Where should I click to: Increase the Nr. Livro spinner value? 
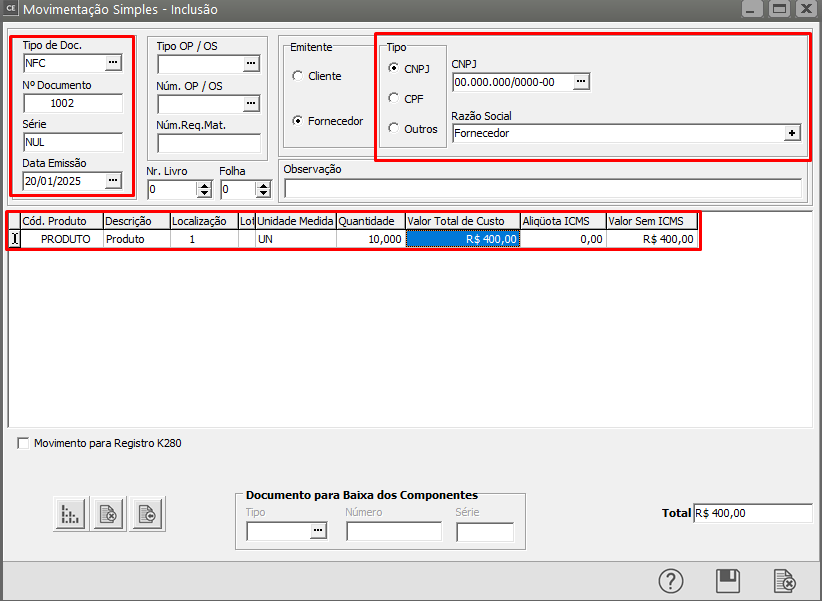click(x=205, y=185)
